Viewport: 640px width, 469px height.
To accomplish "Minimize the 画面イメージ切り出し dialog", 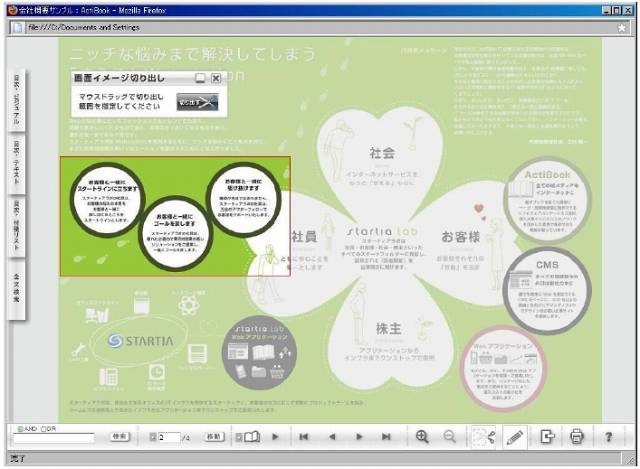I will (x=200, y=78).
